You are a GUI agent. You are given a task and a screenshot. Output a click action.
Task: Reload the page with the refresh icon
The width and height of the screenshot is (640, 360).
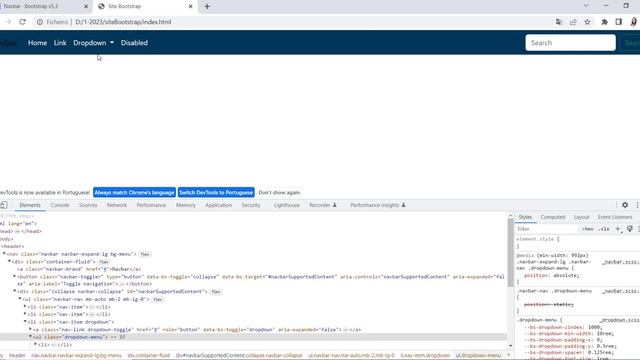22,22
